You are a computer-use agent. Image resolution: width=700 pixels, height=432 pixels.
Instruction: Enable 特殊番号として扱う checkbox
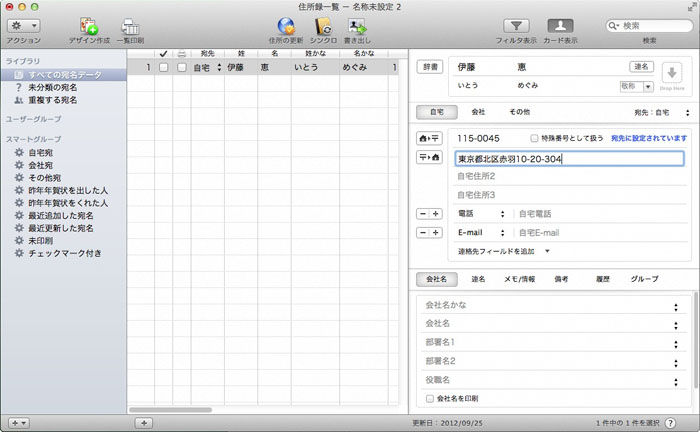[535, 138]
